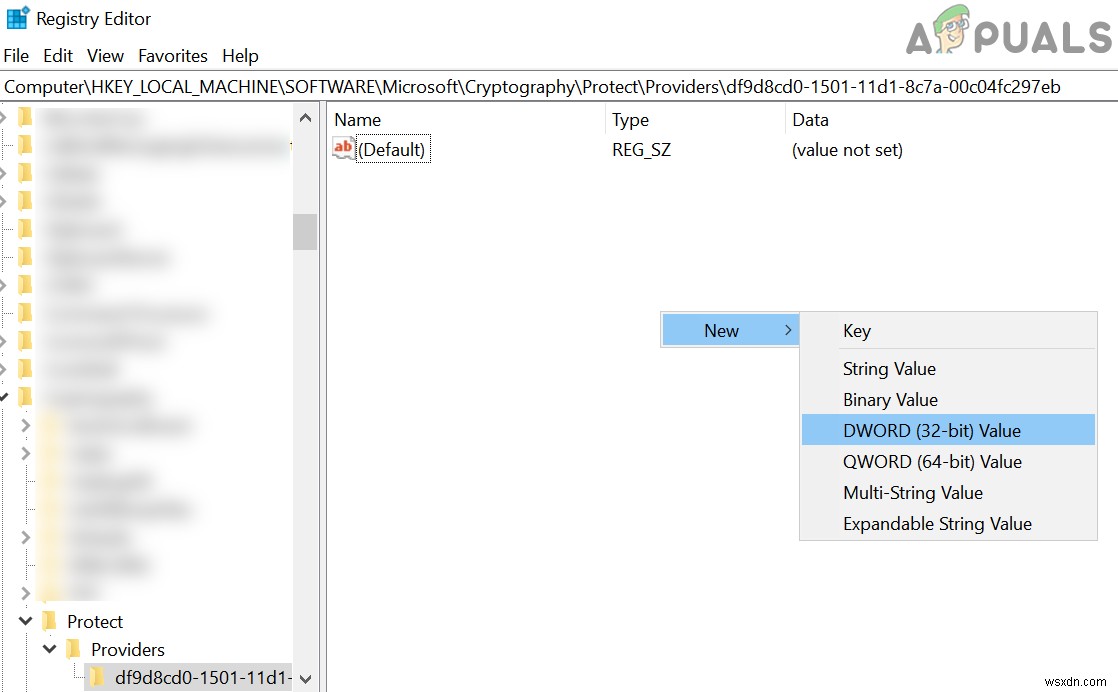Click the tree scrollbar up arrow
Image resolution: width=1118 pixels, height=692 pixels.
pos(305,118)
